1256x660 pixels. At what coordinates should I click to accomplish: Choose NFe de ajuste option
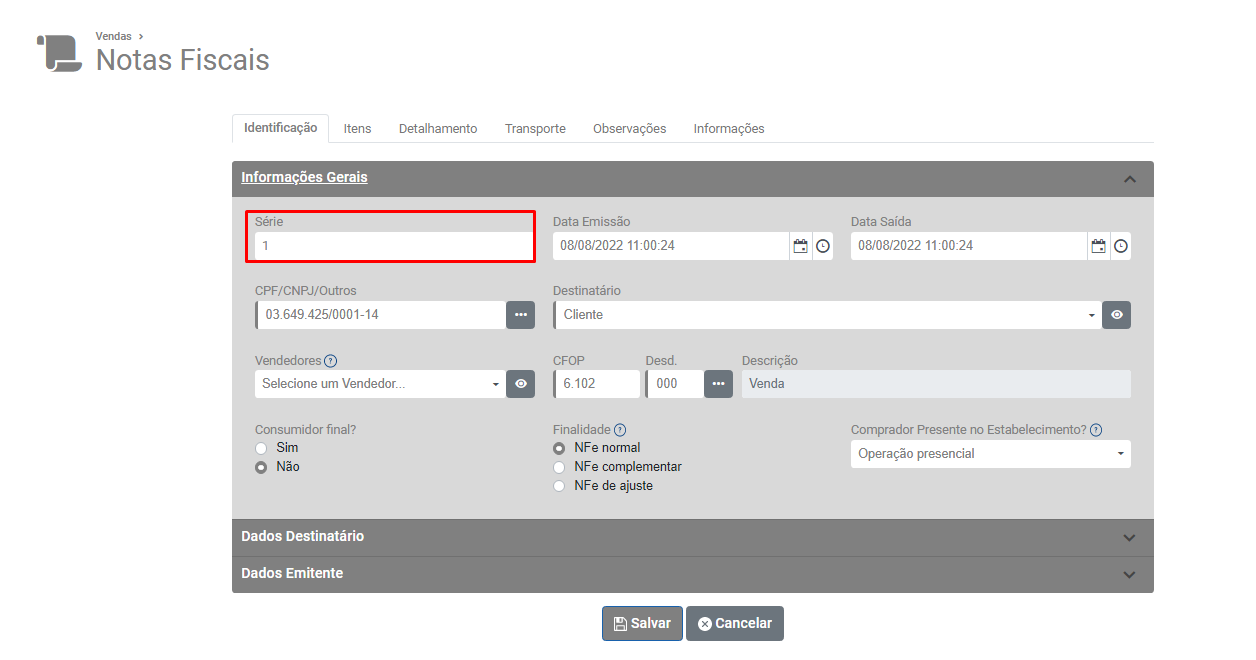point(560,486)
